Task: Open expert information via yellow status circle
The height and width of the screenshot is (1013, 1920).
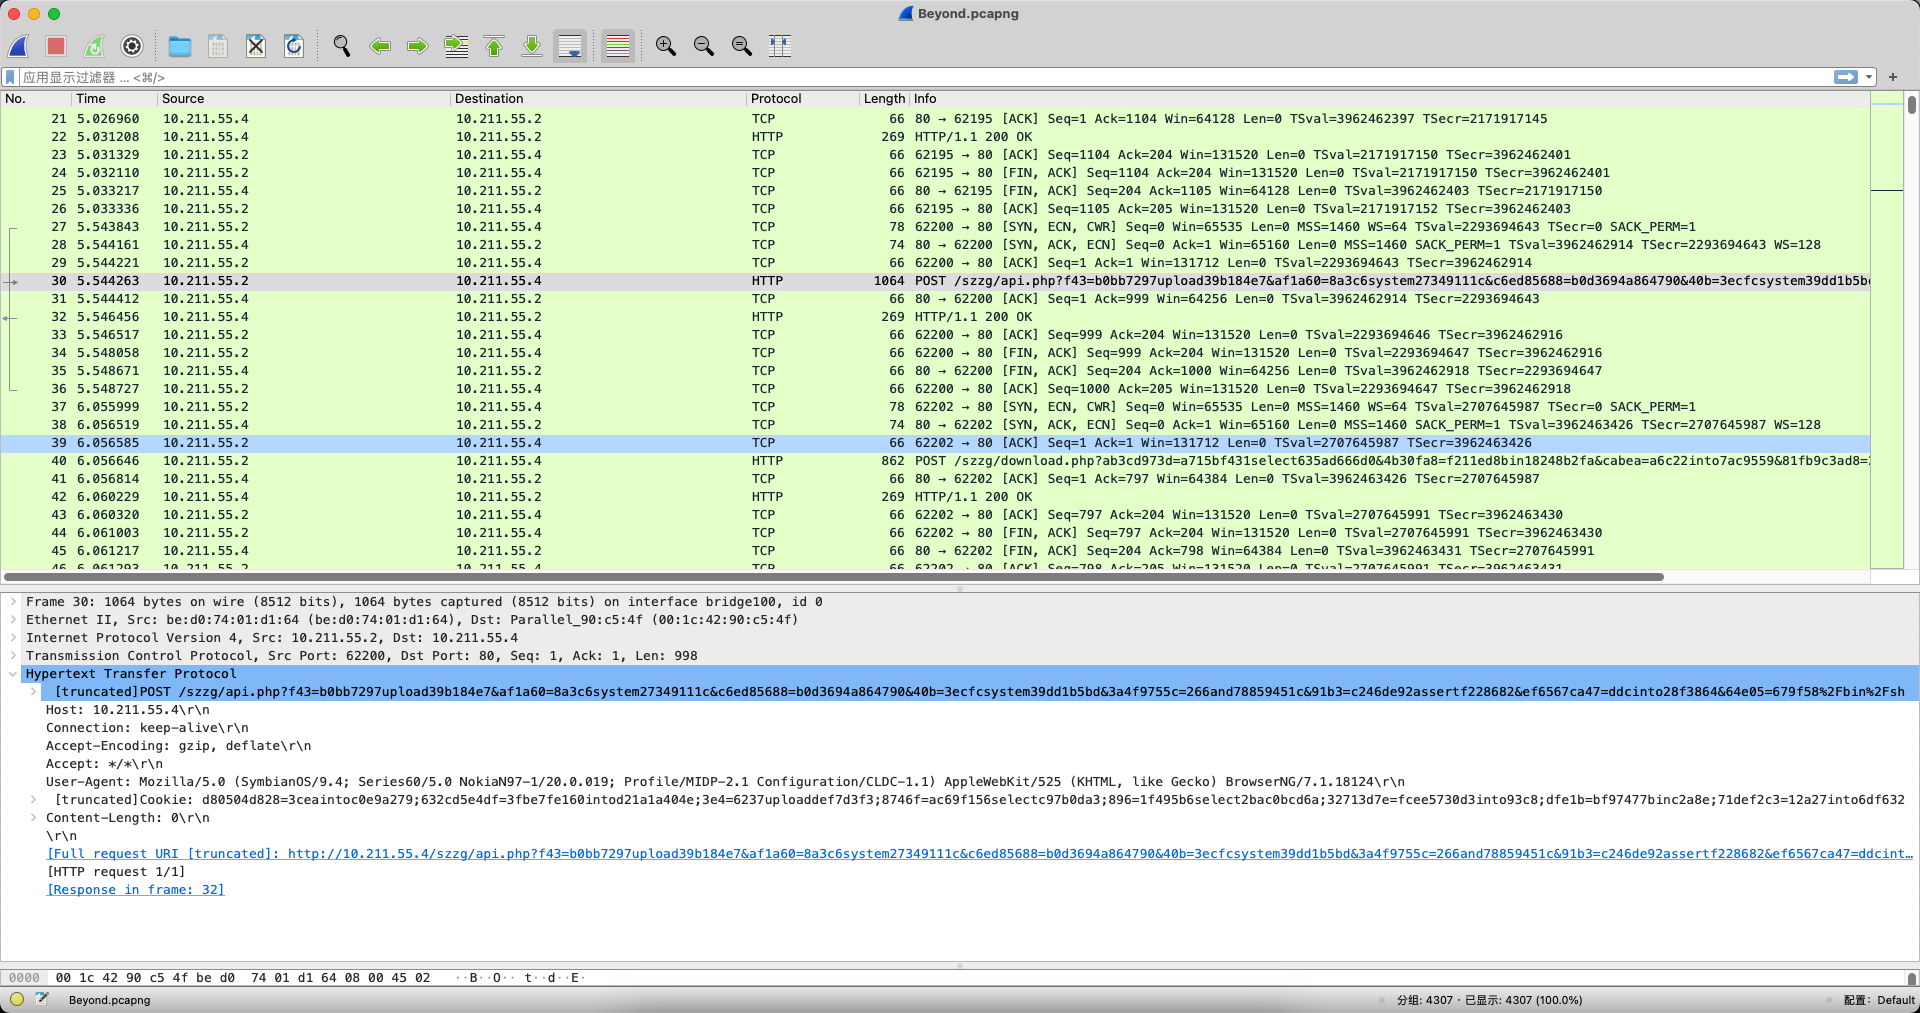Action: pyautogui.click(x=17, y=999)
